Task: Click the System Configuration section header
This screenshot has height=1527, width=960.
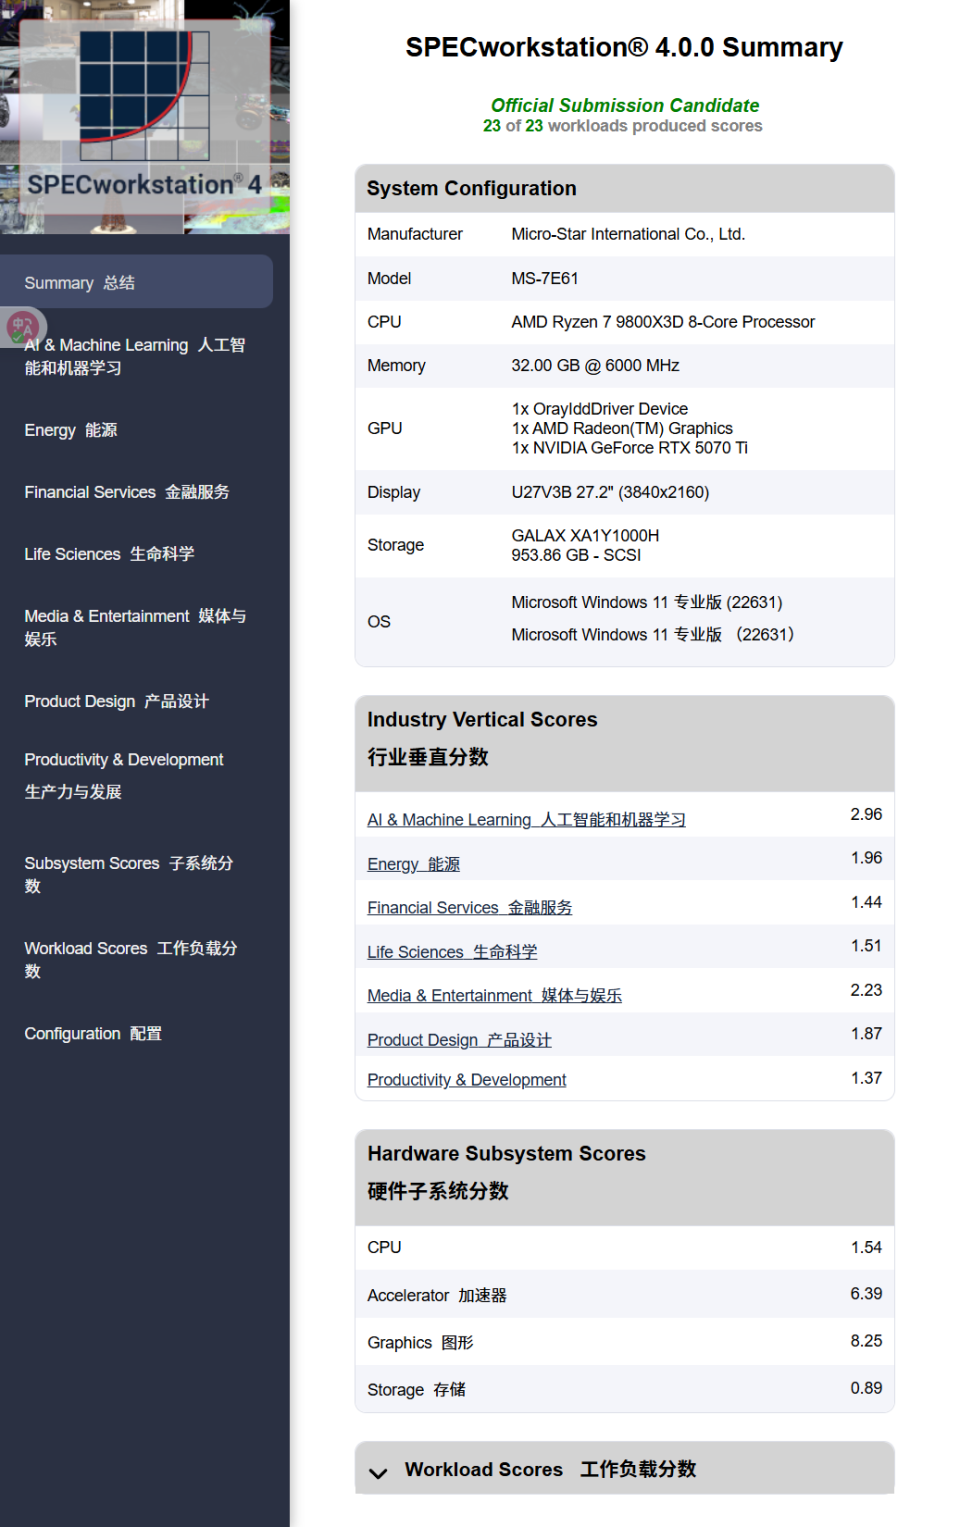Action: coord(624,188)
